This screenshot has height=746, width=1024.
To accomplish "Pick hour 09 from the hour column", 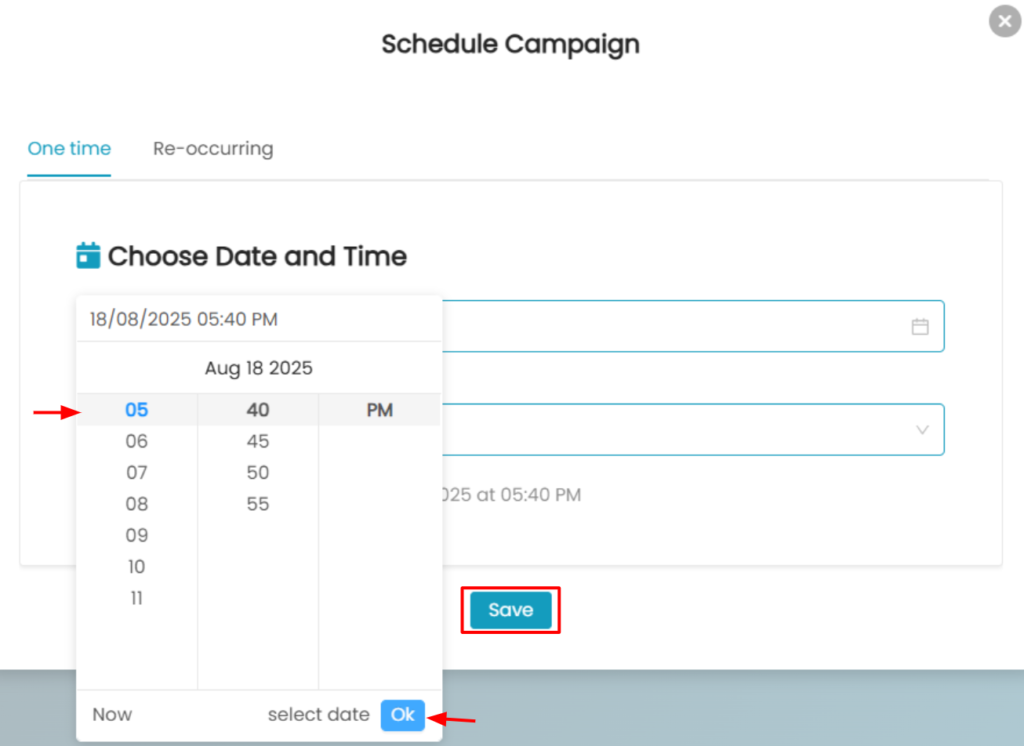I will click(x=137, y=535).
